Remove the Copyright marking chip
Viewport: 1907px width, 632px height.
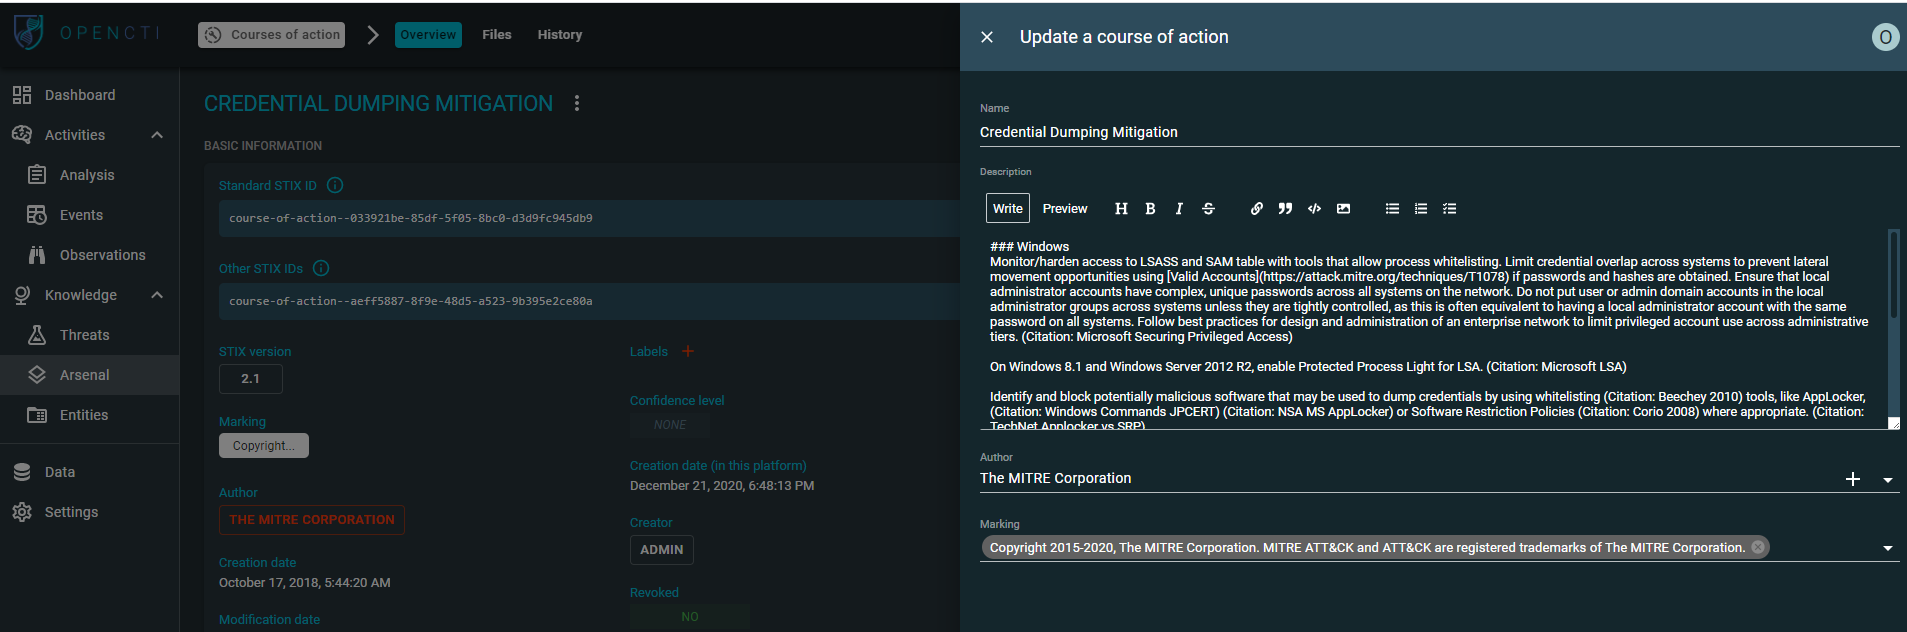(1758, 547)
